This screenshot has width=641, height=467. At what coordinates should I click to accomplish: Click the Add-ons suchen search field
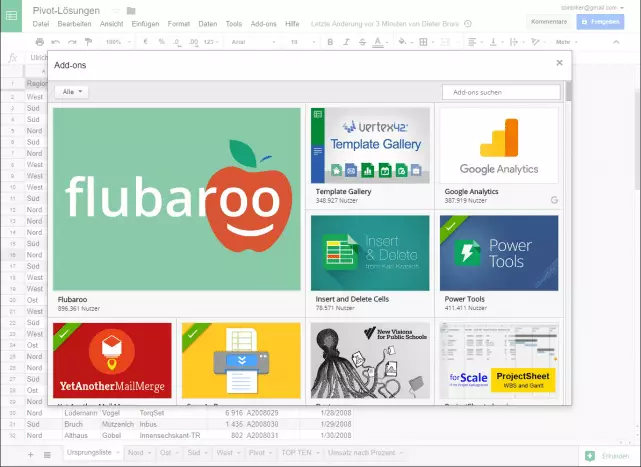click(x=501, y=92)
